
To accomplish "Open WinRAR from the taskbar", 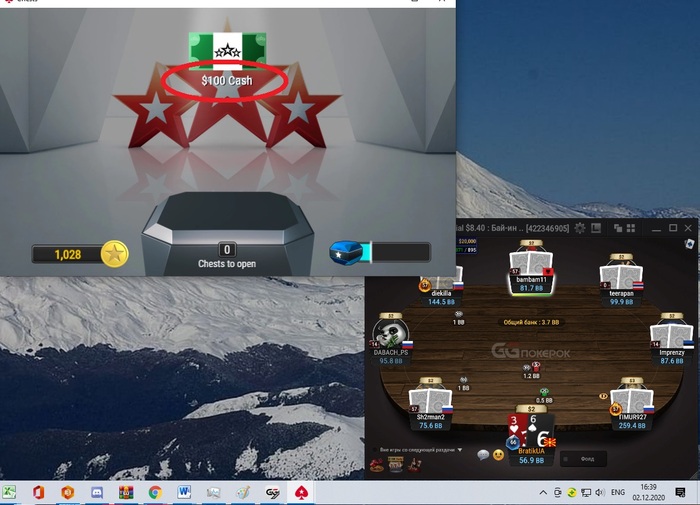I will point(126,492).
